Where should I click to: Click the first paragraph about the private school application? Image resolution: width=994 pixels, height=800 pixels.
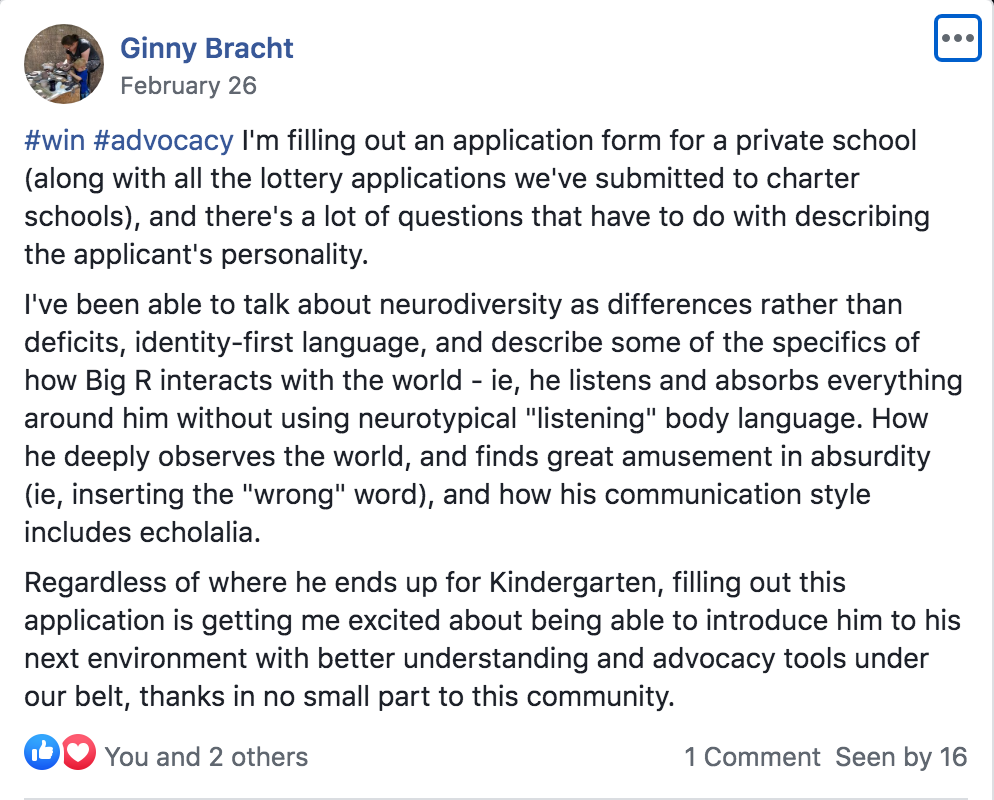pyautogui.click(x=477, y=197)
